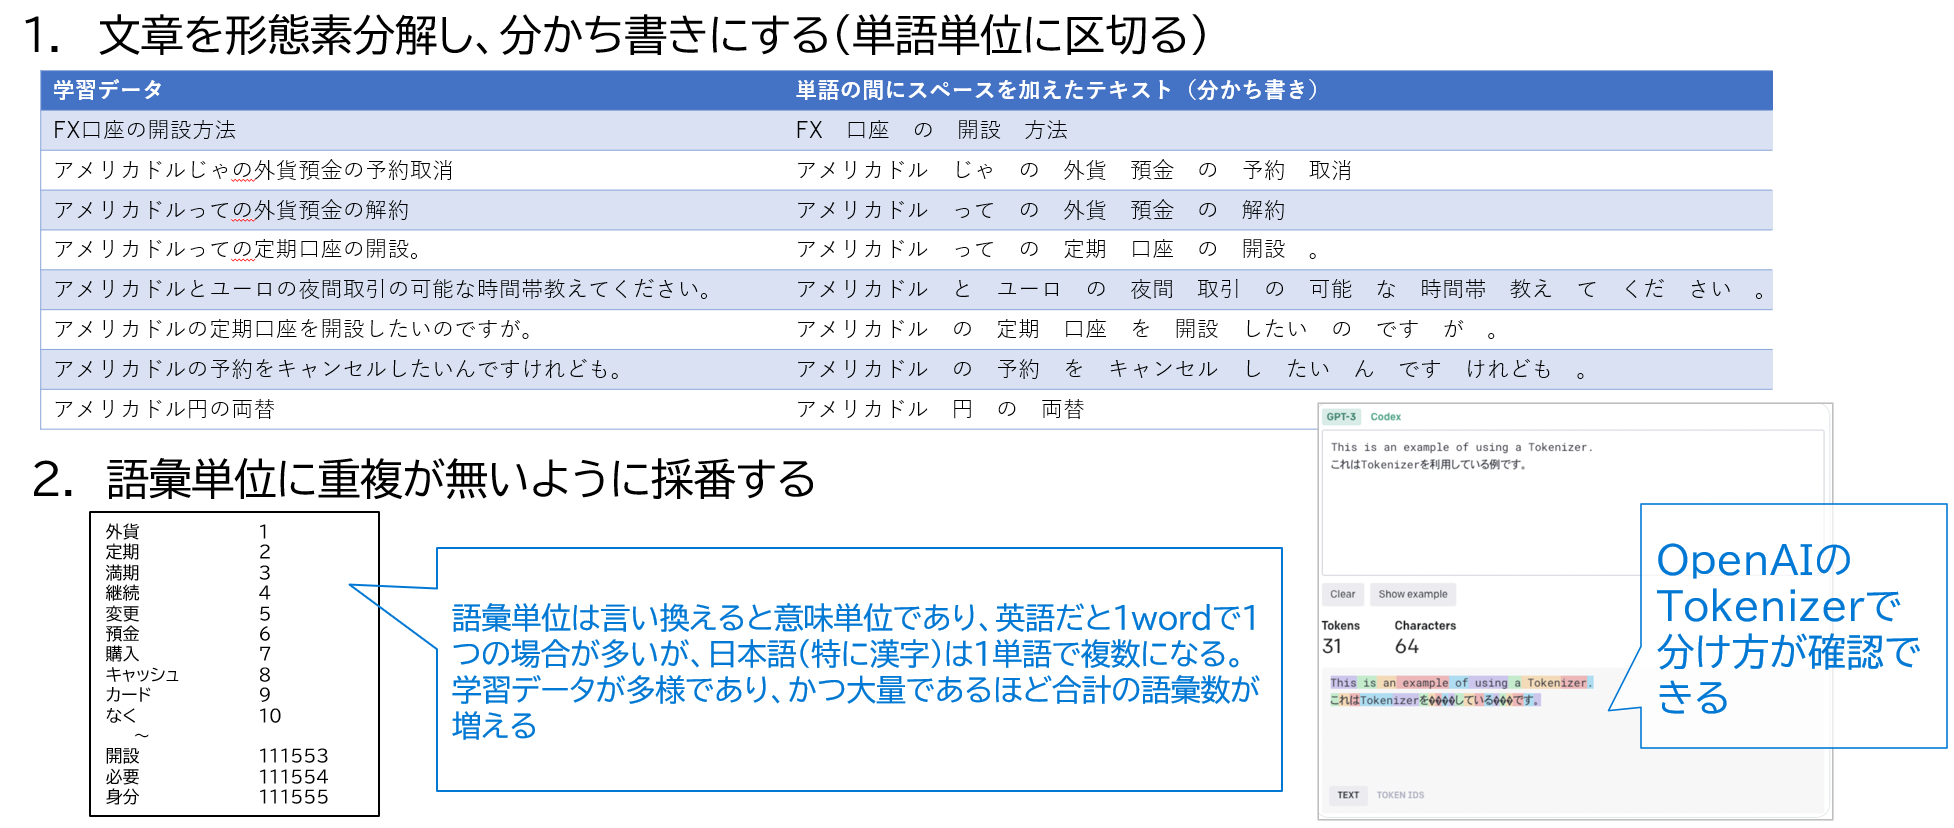
Task: Click the cell FX口座の開設方法
Action: click(145, 130)
